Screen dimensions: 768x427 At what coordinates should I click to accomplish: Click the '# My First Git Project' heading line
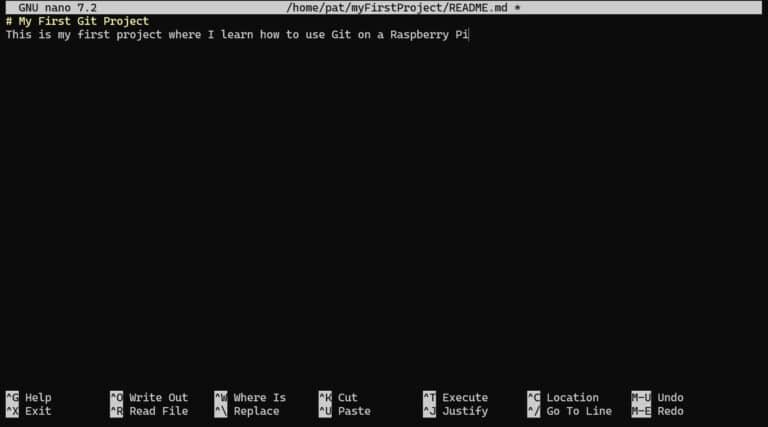tap(77, 21)
